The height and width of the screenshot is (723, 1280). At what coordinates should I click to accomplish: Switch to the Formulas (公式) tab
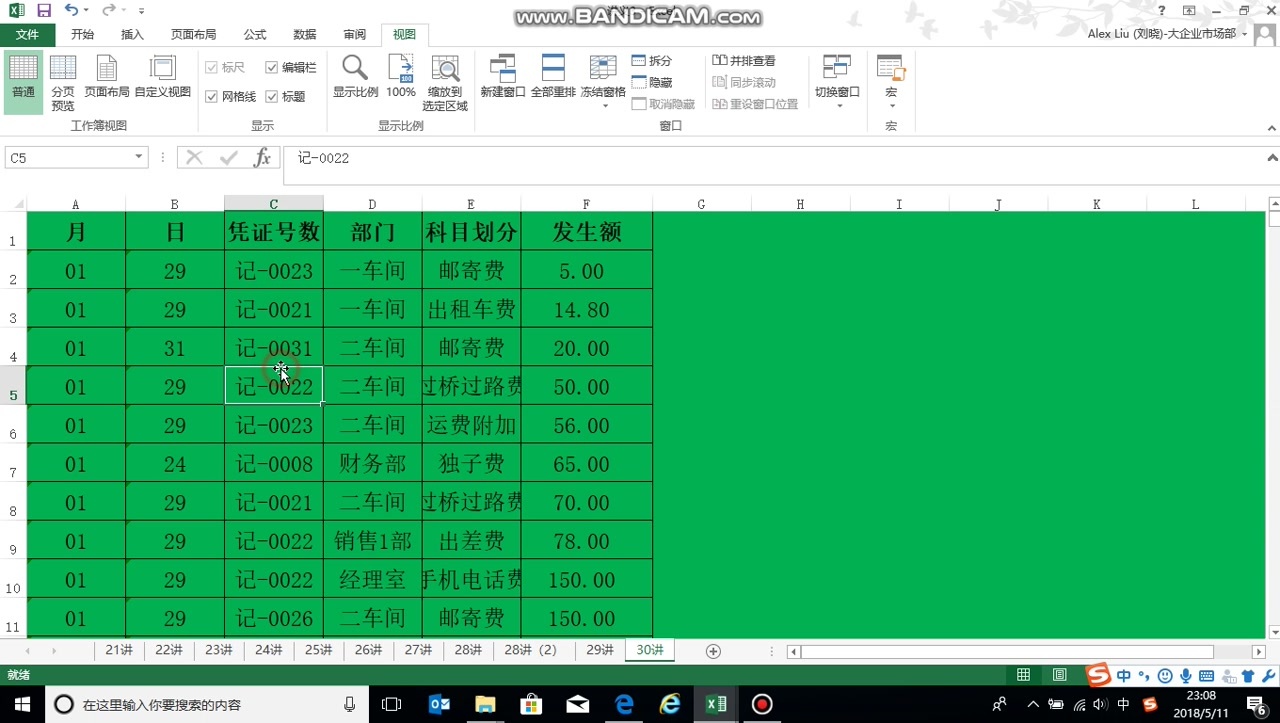pyautogui.click(x=255, y=34)
